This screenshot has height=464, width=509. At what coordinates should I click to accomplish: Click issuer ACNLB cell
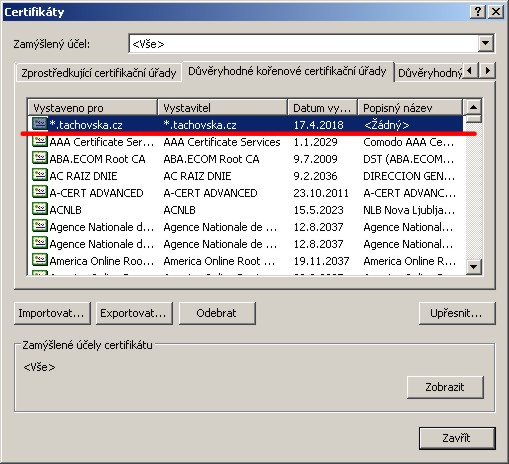(x=179, y=210)
